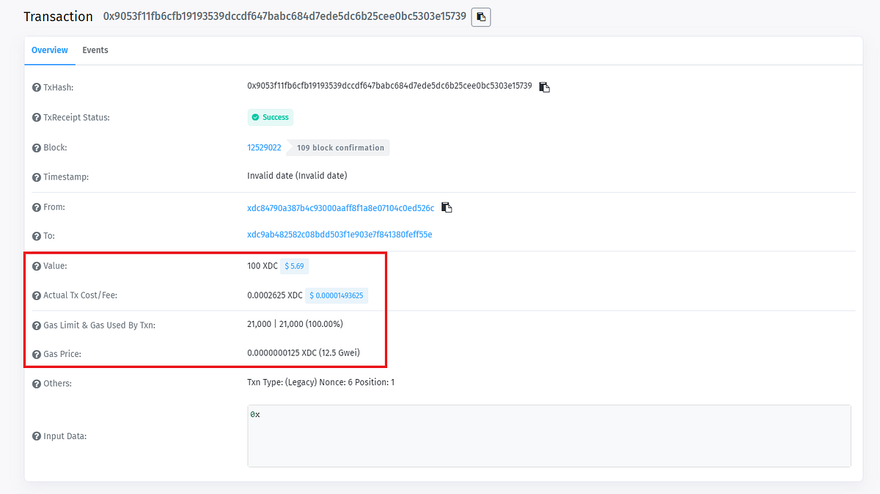Click help icon next to Block
Screen dimensions: 880x494
pos(37,148)
